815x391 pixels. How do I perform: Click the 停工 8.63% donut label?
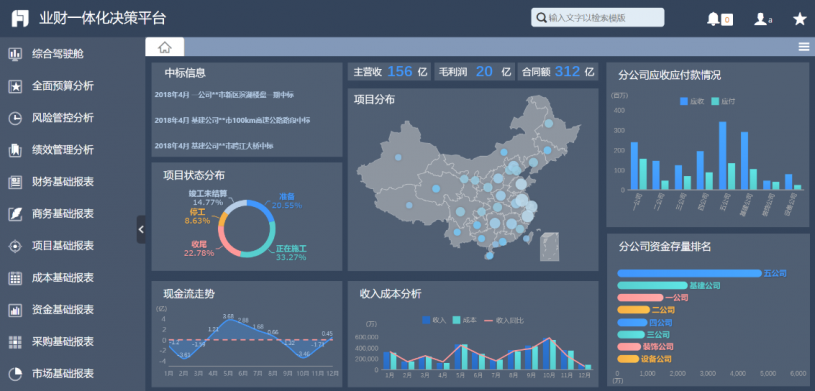[x=197, y=216]
